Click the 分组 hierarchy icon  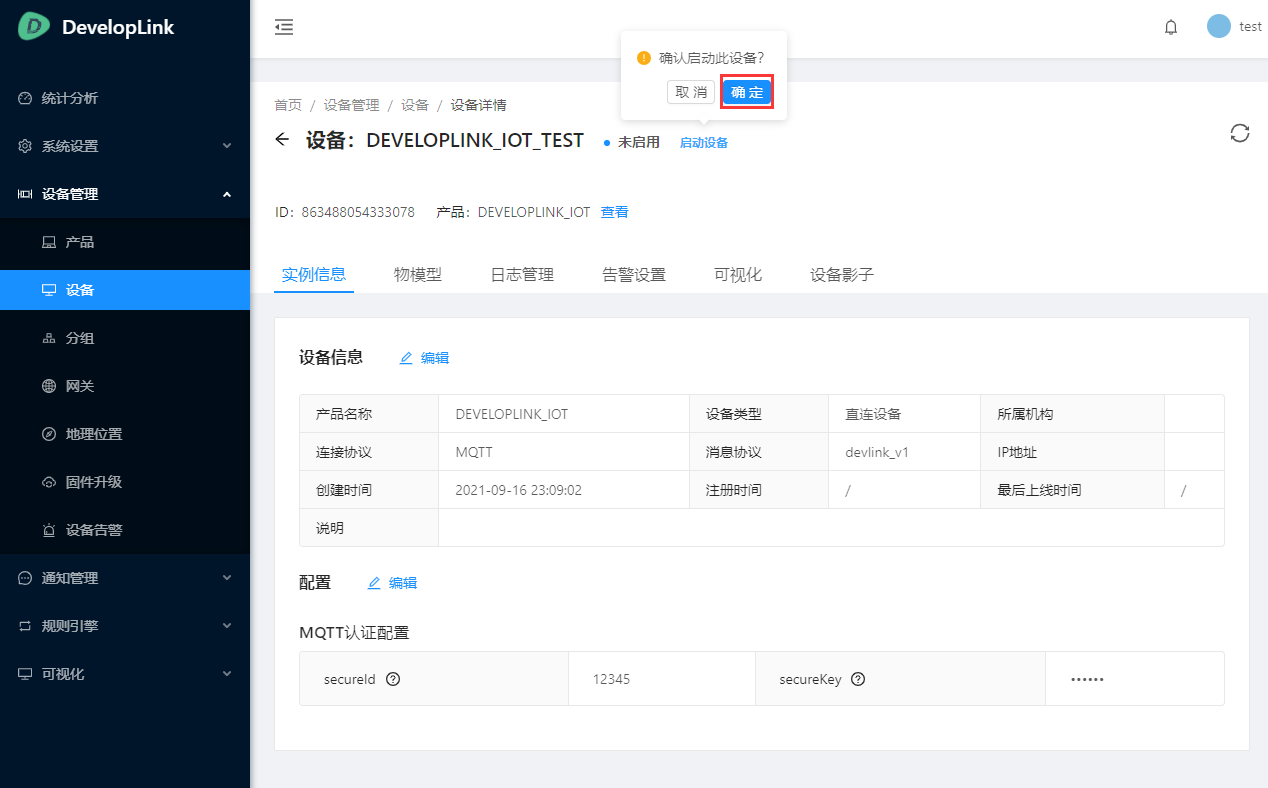click(x=49, y=338)
